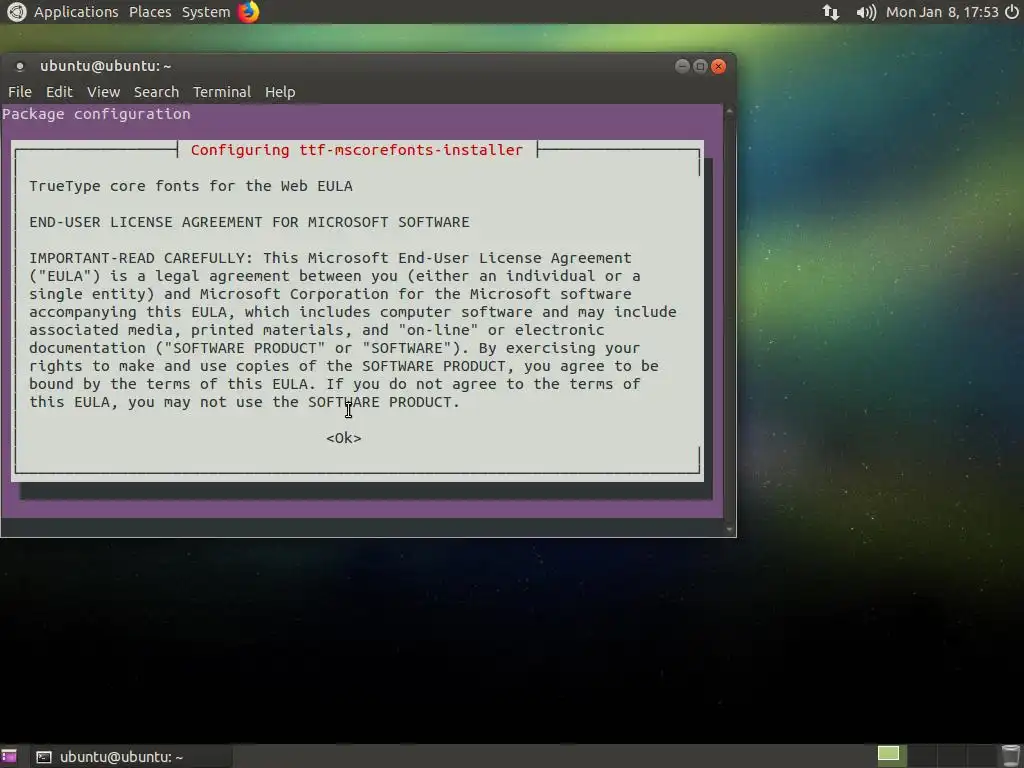Click the volume speaker icon
Image resolution: width=1024 pixels, height=768 pixels.
click(866, 12)
